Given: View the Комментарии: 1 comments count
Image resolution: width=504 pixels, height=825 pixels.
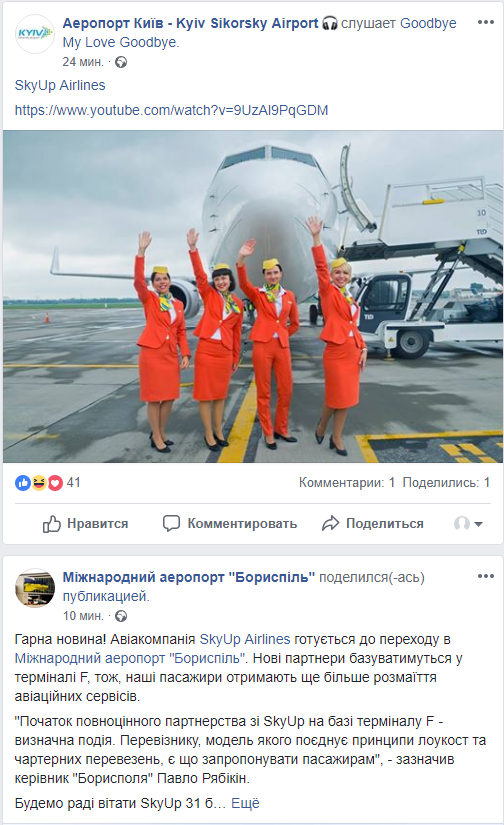Looking at the screenshot, I should (347, 482).
